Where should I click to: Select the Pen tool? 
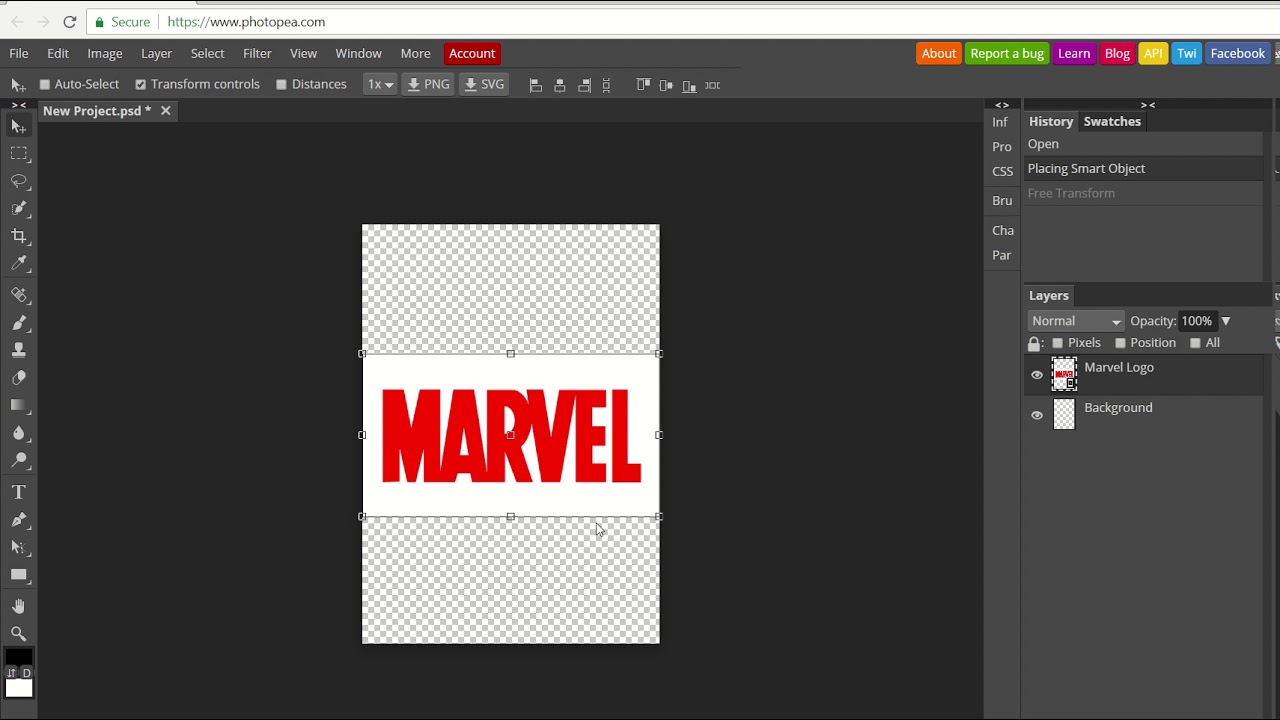click(18, 520)
